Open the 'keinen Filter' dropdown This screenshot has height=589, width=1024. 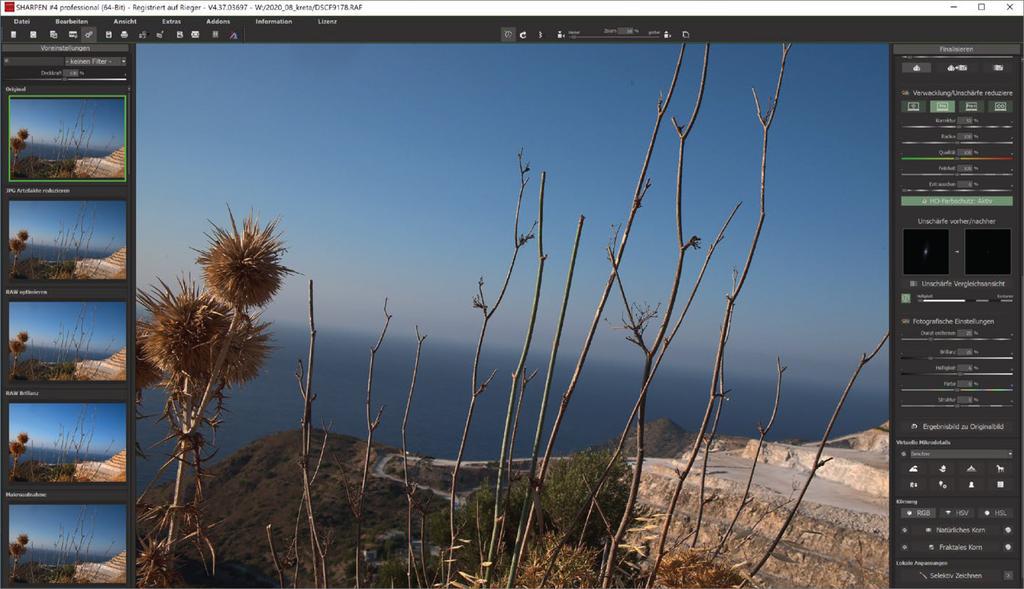[95, 61]
